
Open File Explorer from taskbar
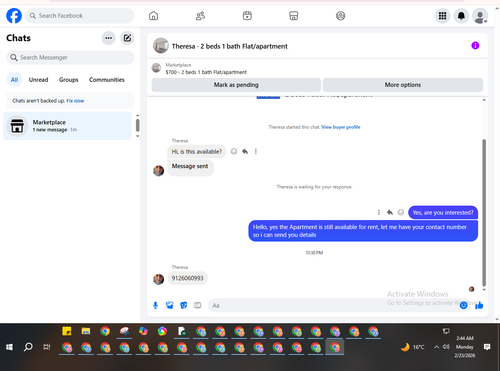pyautogui.click(x=86, y=331)
